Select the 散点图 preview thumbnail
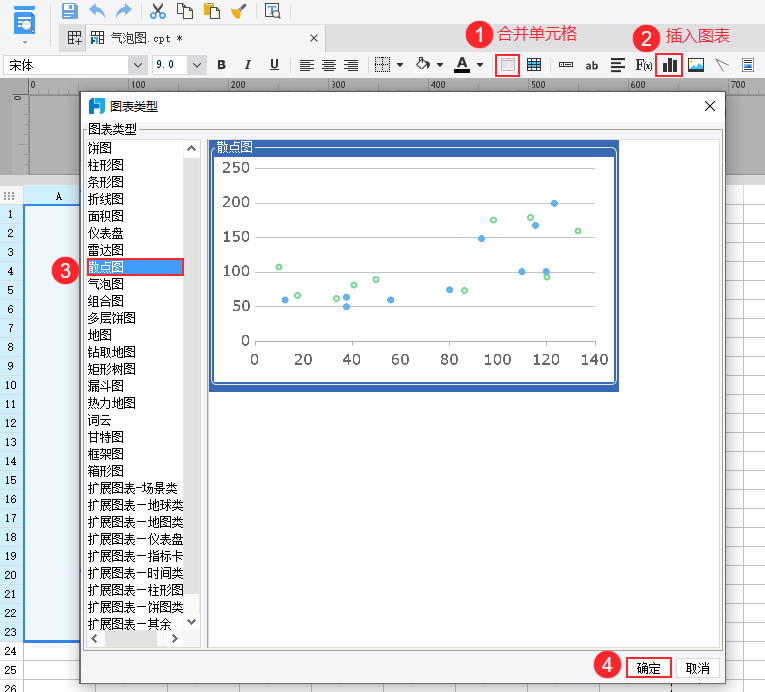Image resolution: width=765 pixels, height=692 pixels. (414, 266)
